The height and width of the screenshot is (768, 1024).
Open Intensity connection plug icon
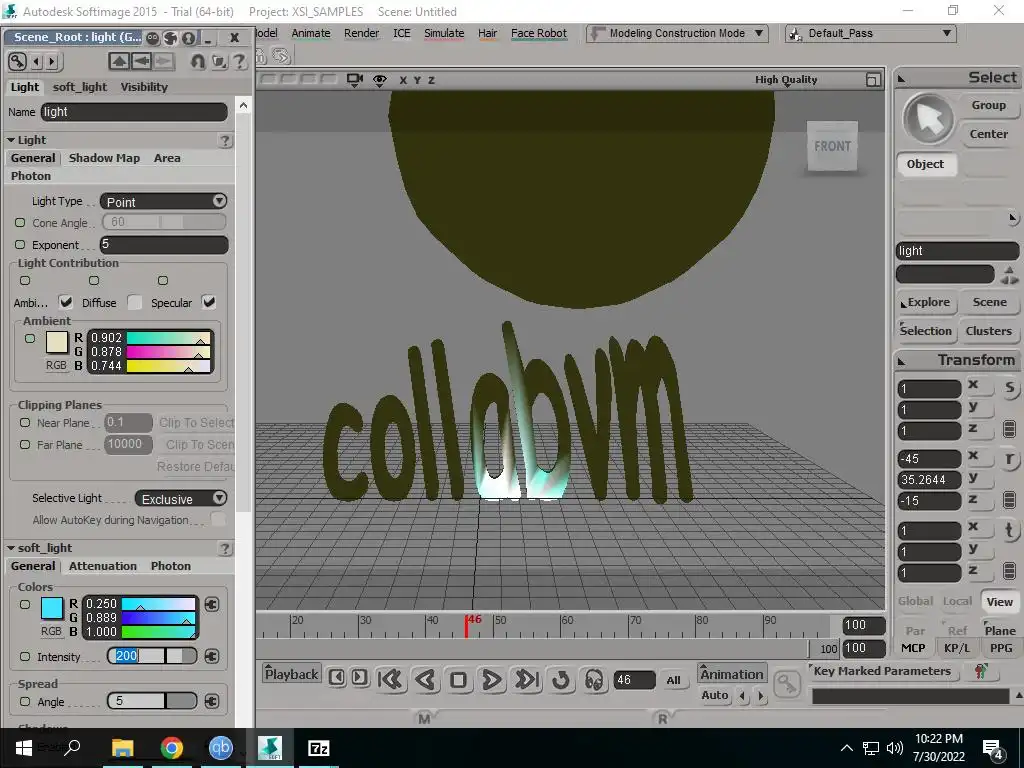click(x=212, y=656)
